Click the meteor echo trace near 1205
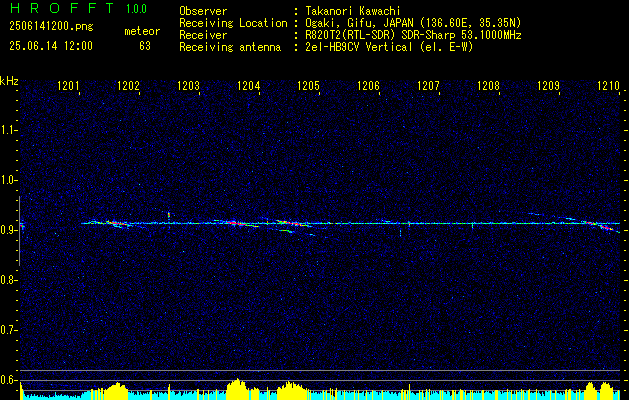629x400 pixels. click(293, 224)
